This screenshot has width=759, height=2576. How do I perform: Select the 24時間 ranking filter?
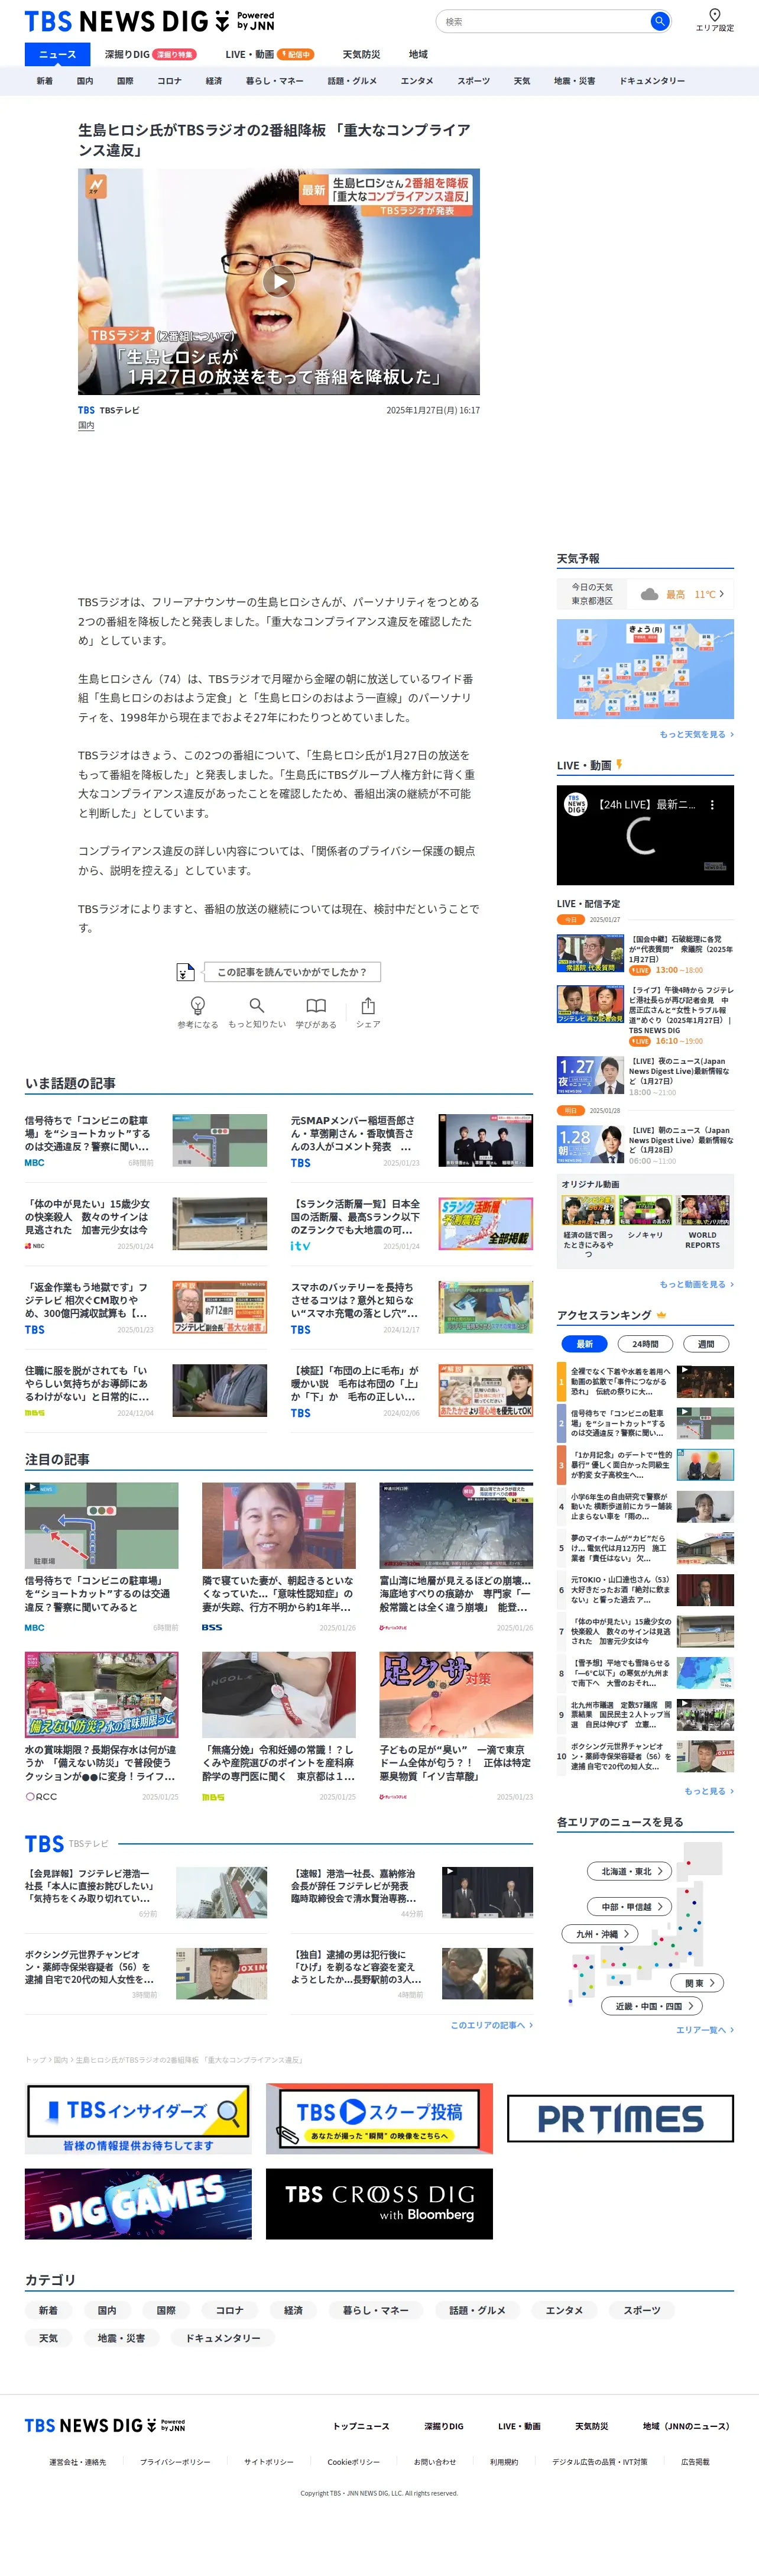[645, 1343]
